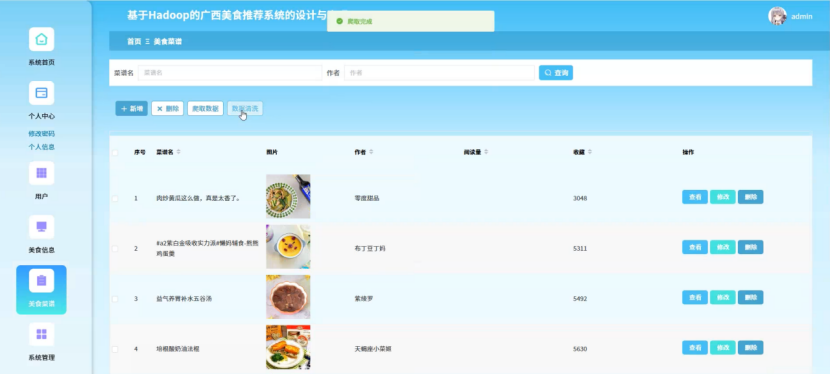
Task: Click favorites value 5630
Action: coord(580,349)
